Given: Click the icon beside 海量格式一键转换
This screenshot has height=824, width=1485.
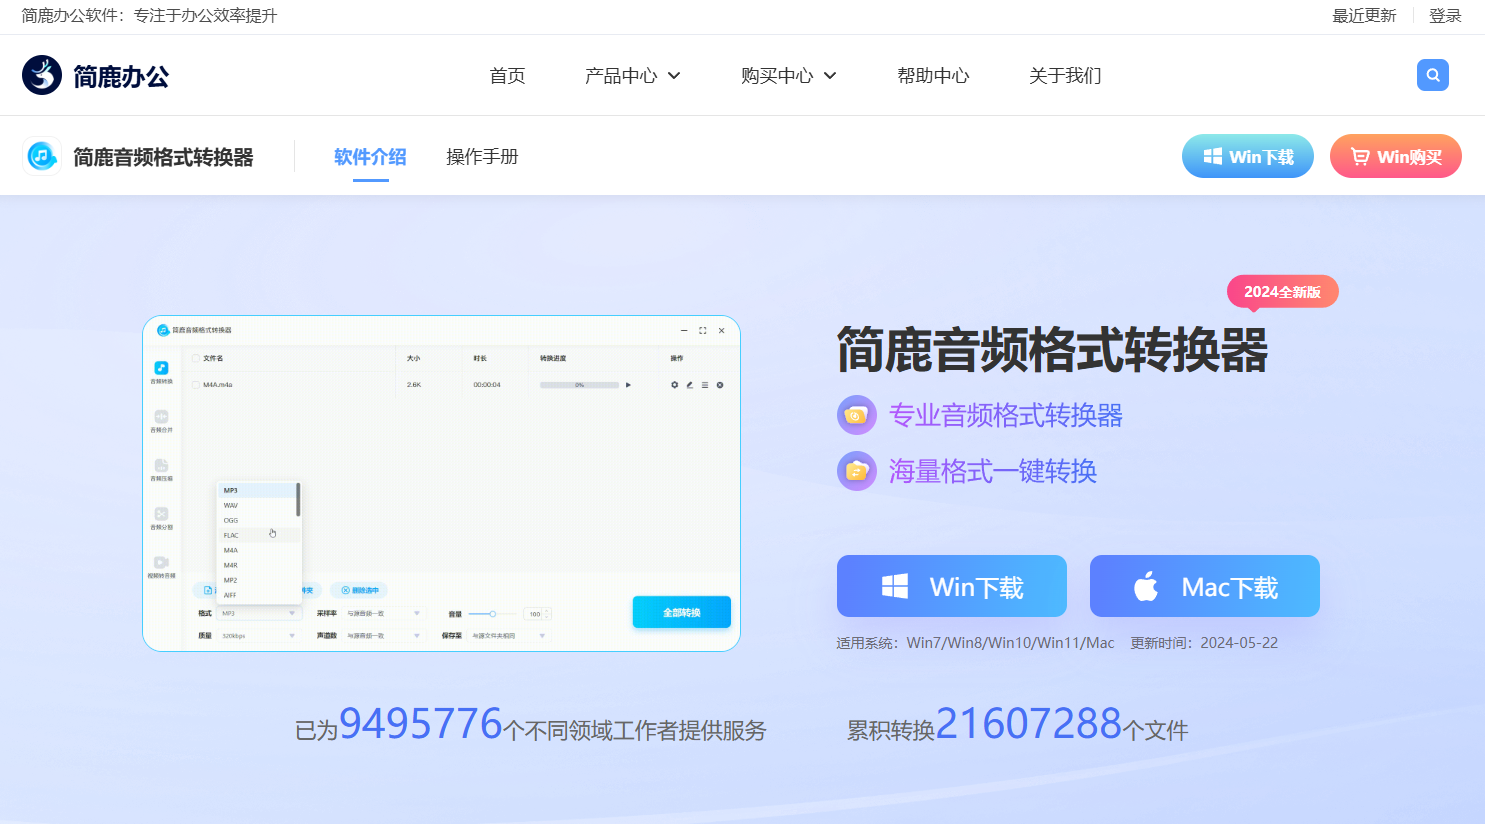Looking at the screenshot, I should click(x=857, y=471).
